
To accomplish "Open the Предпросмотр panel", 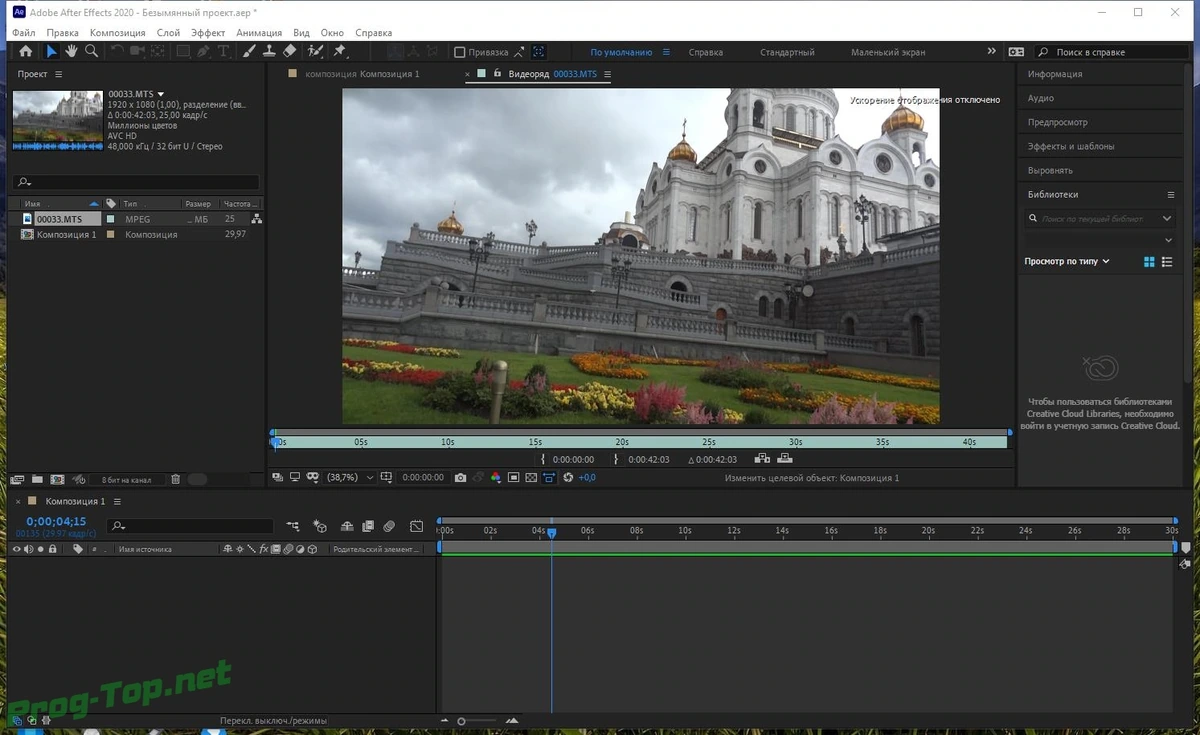I will 1057,122.
